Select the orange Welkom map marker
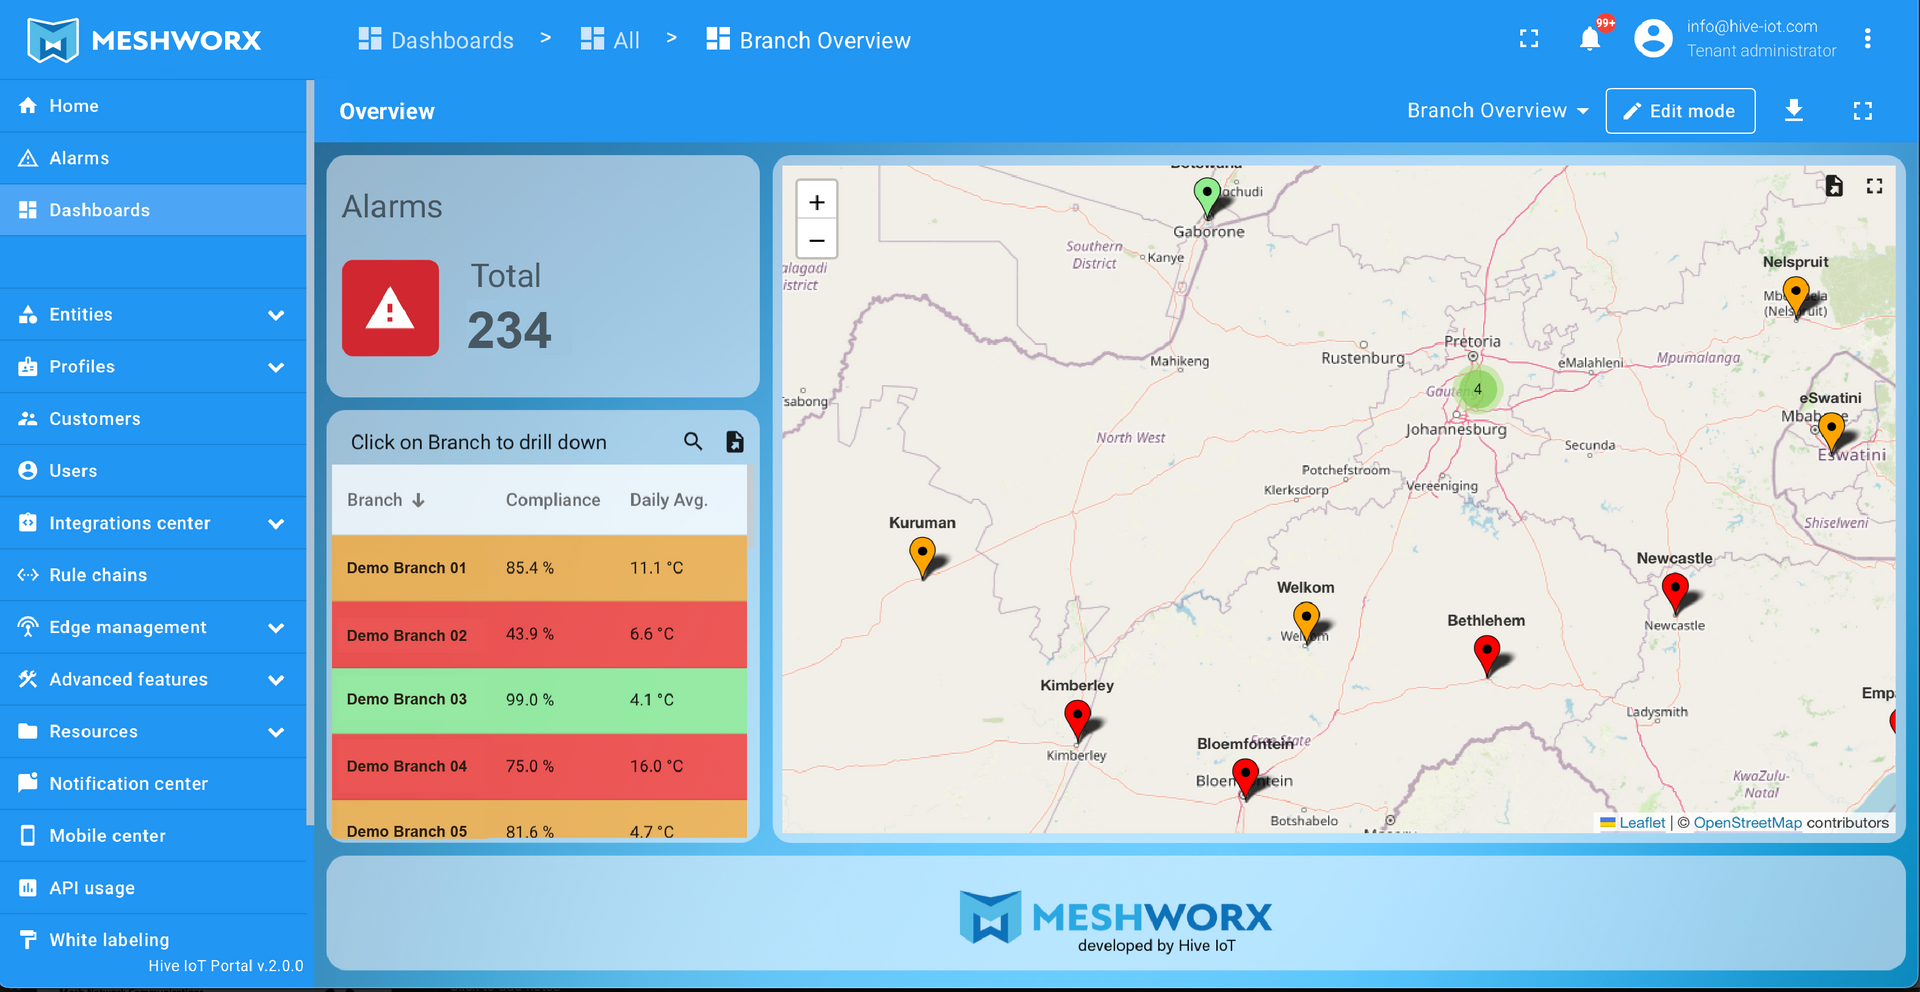Image resolution: width=1920 pixels, height=992 pixels. tap(1306, 622)
